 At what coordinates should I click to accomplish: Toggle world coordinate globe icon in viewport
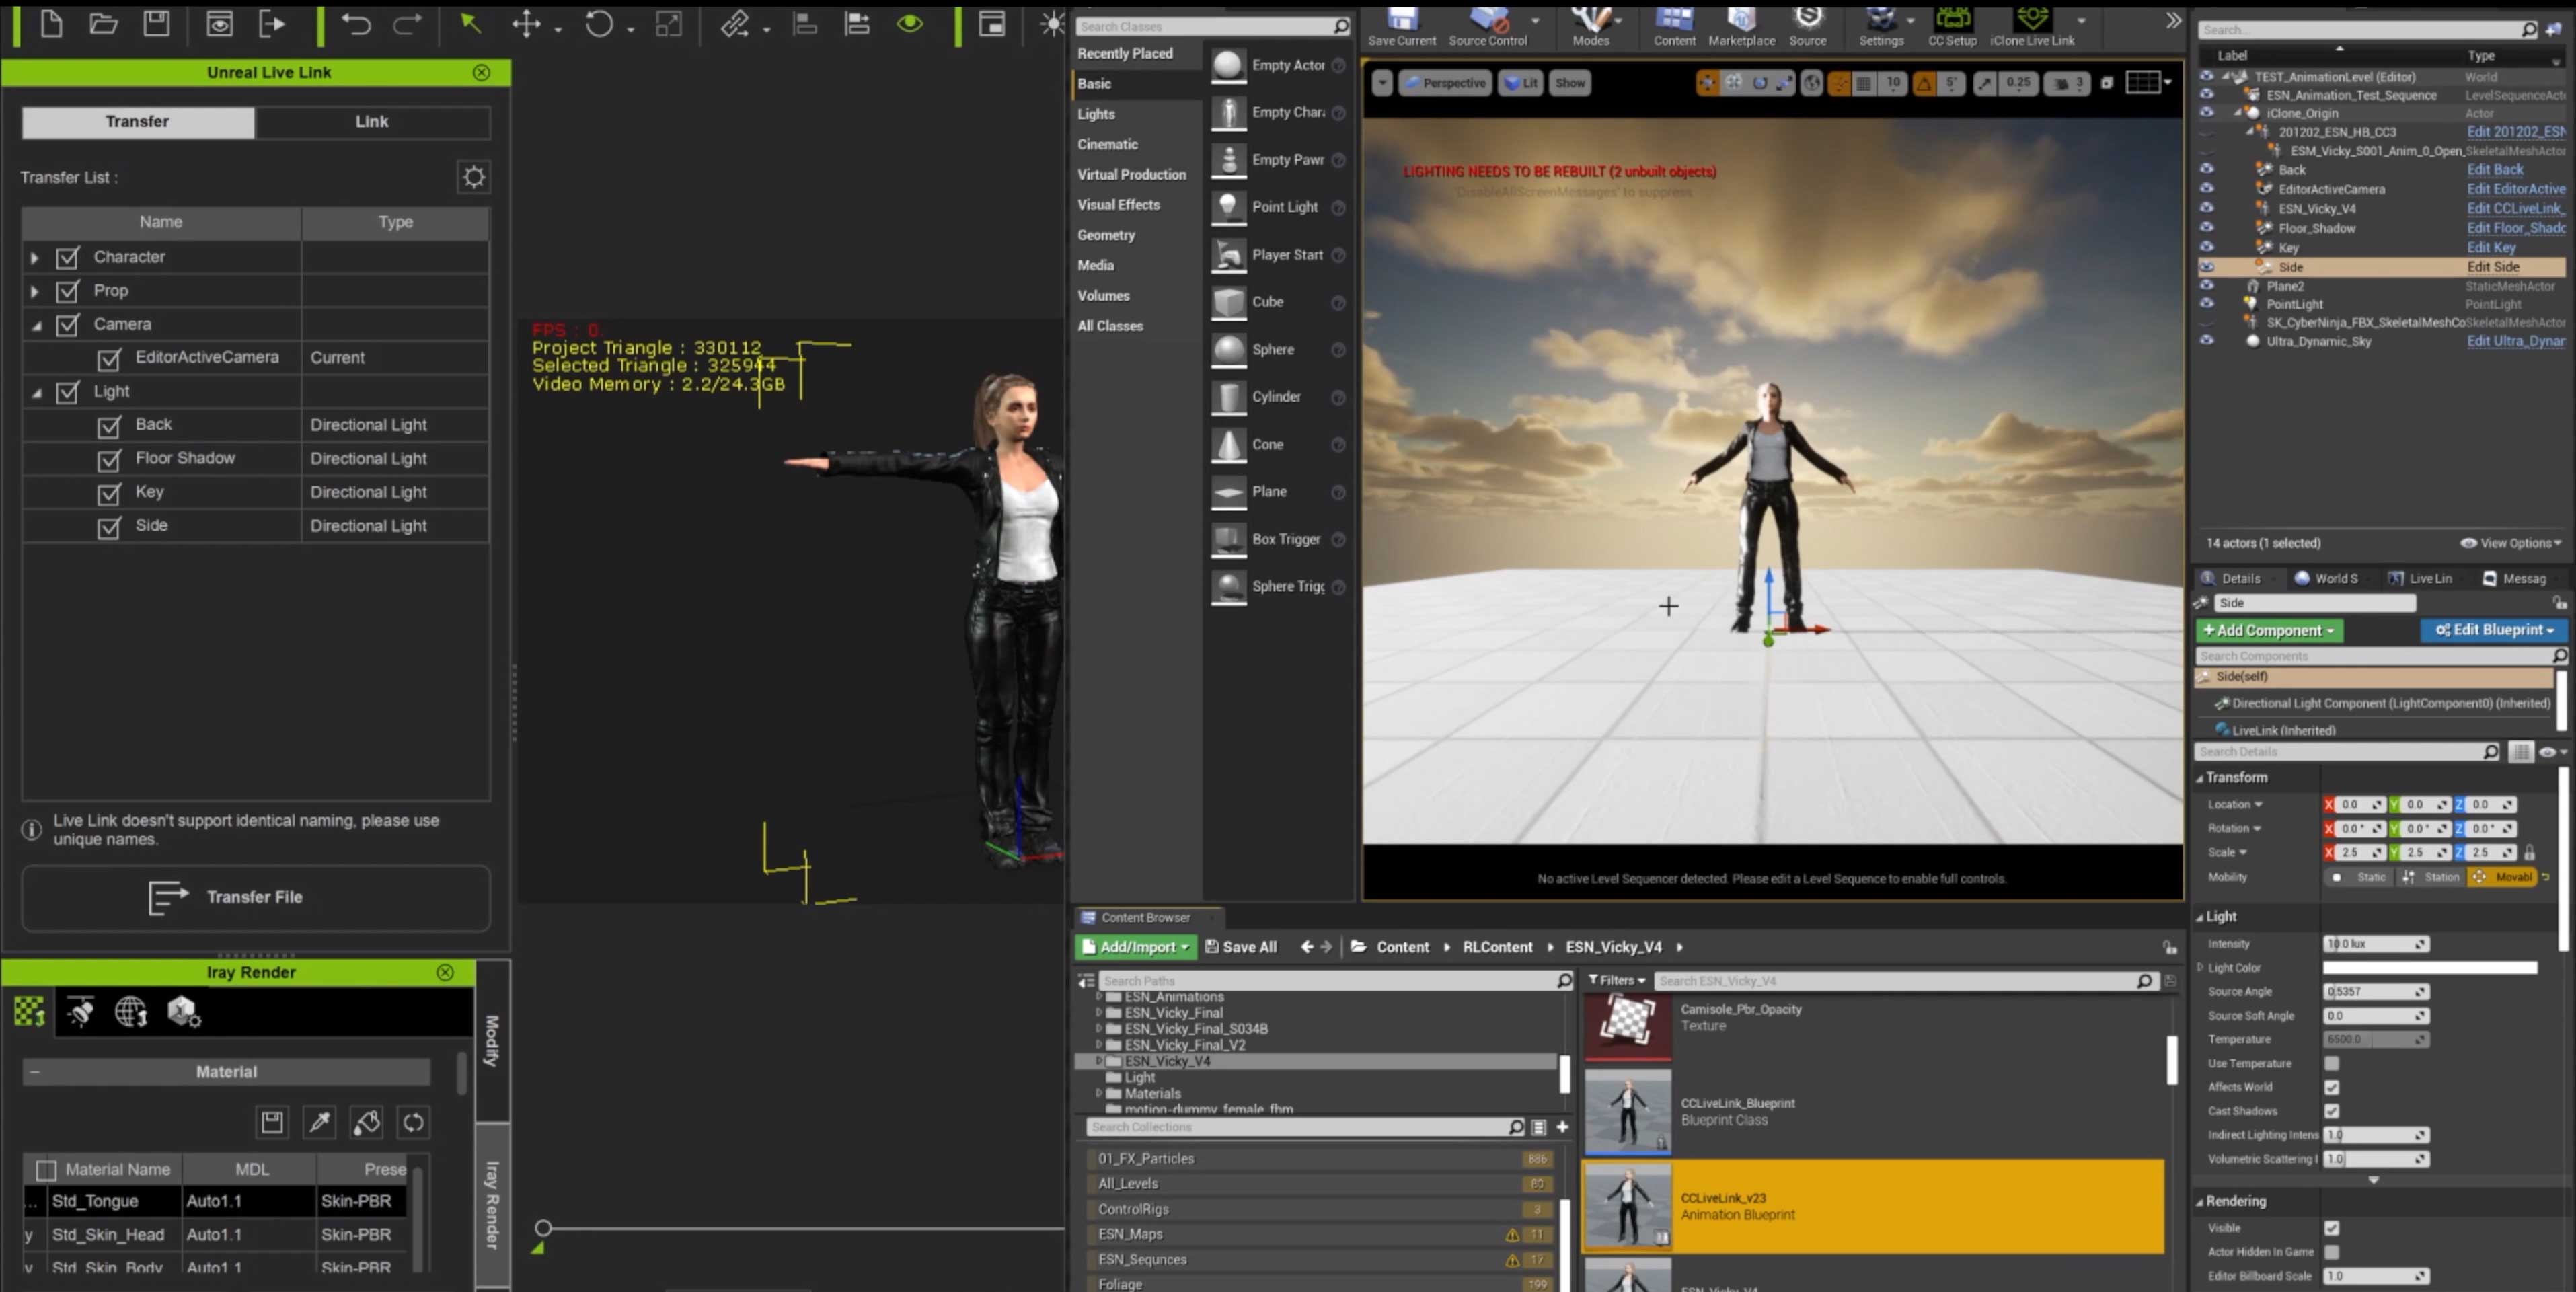tap(1811, 83)
